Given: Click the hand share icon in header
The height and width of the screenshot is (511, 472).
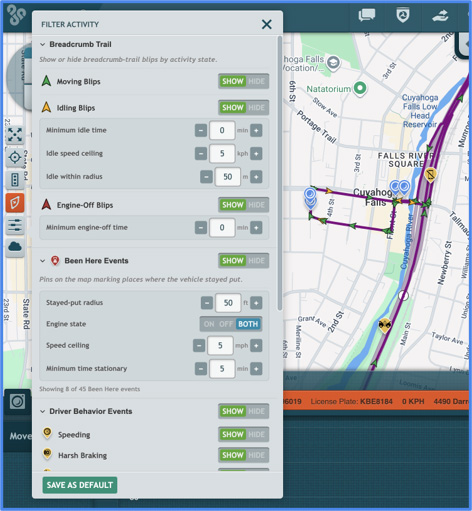Looking at the screenshot, I should [x=440, y=16].
